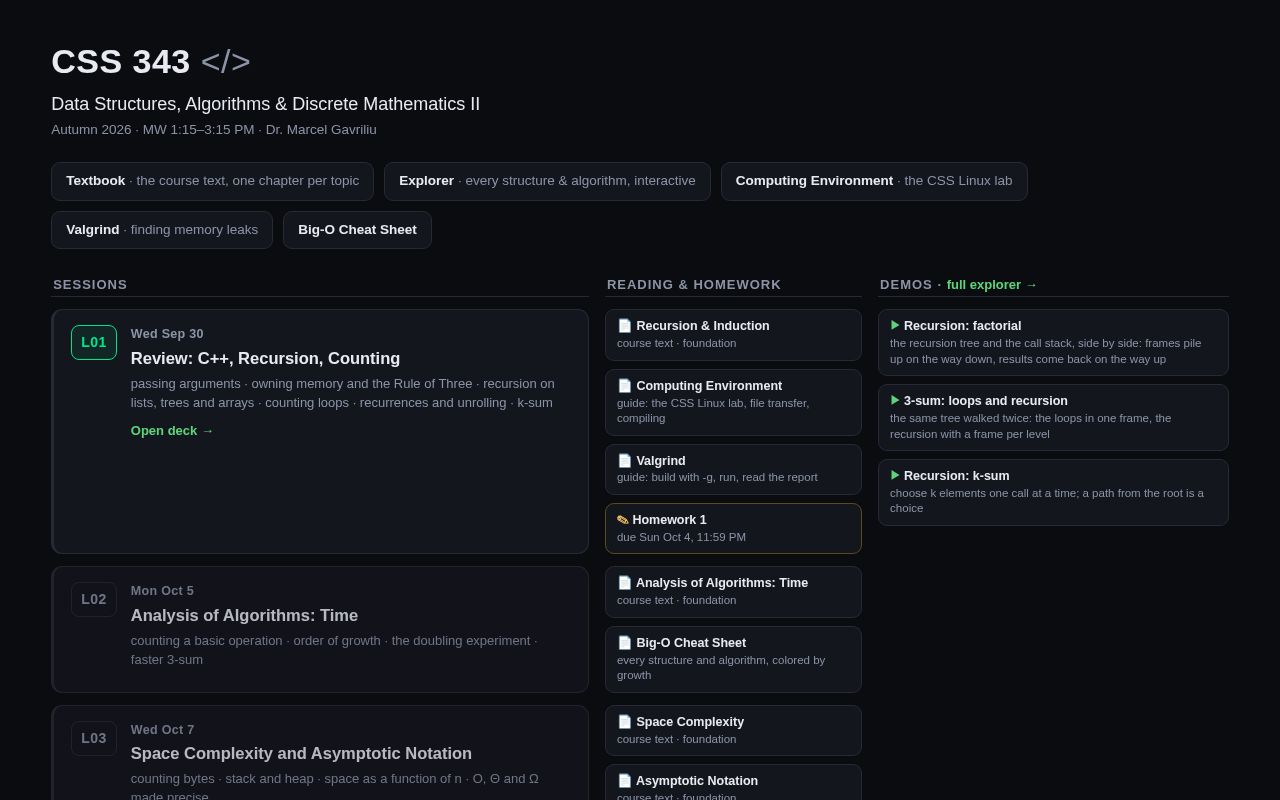Click the SESSIONS column heading
Image resolution: width=1280 pixels, height=800 pixels.
tap(90, 285)
